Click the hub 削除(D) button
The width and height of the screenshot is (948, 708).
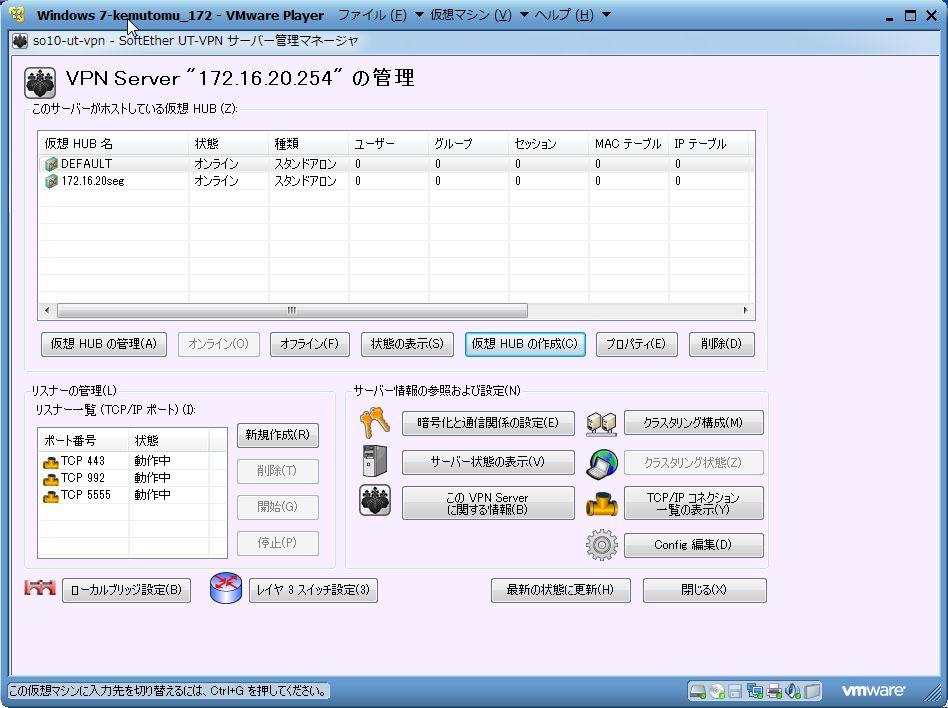tap(721, 344)
